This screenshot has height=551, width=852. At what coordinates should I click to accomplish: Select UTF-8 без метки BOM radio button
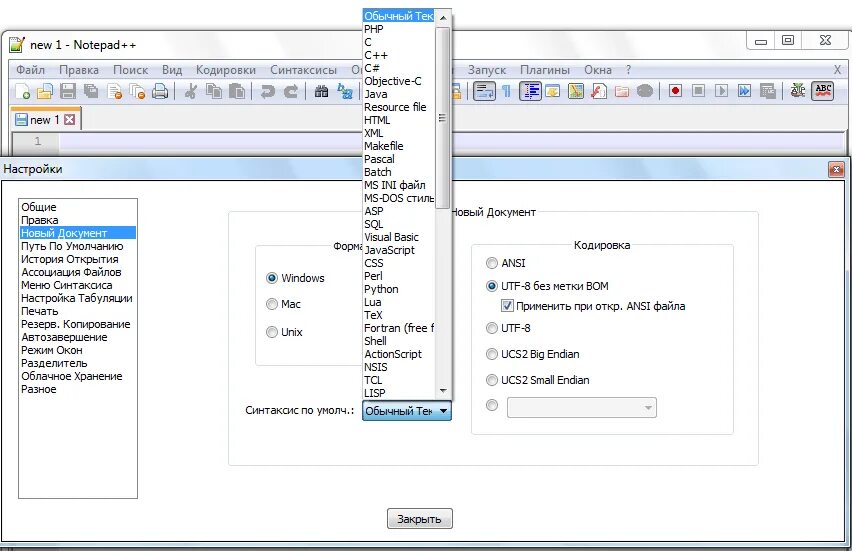[492, 286]
